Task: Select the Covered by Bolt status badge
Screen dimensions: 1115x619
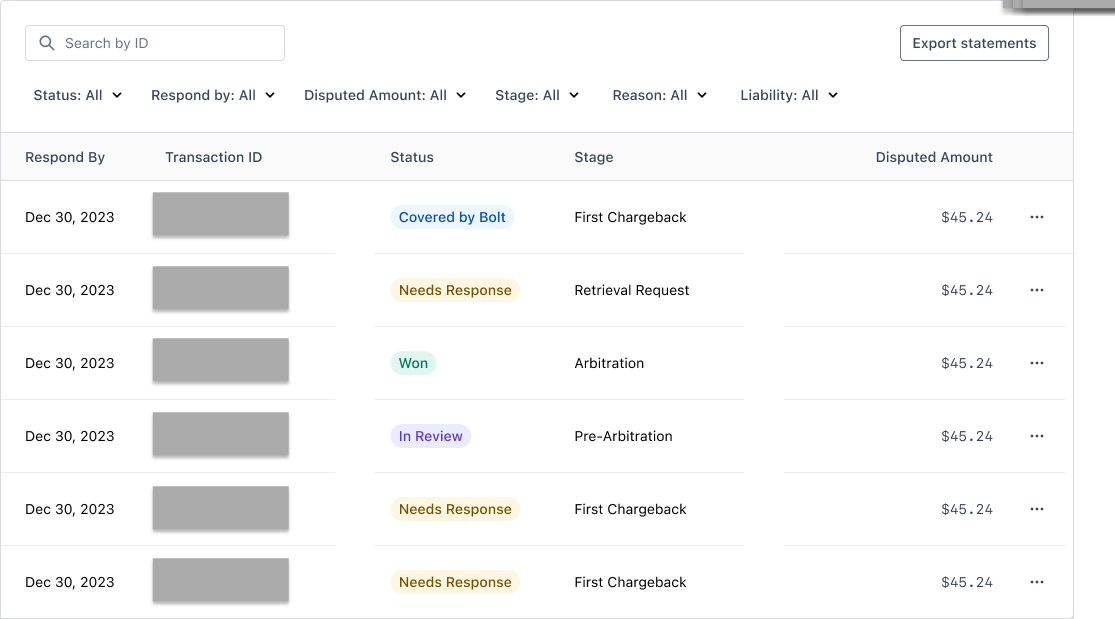Action: coord(452,217)
